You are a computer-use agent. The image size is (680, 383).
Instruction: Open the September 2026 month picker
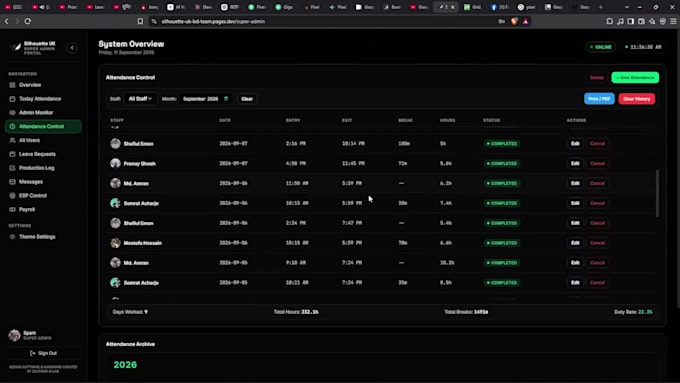(x=205, y=99)
